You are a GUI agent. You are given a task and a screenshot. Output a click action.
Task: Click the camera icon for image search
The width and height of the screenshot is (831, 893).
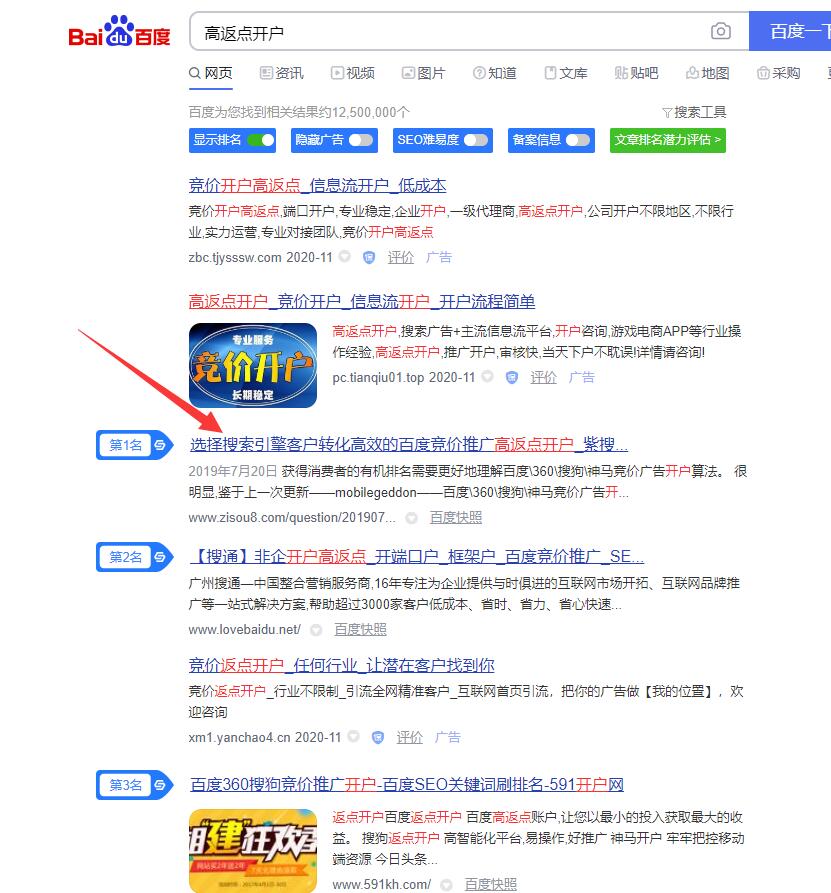720,32
